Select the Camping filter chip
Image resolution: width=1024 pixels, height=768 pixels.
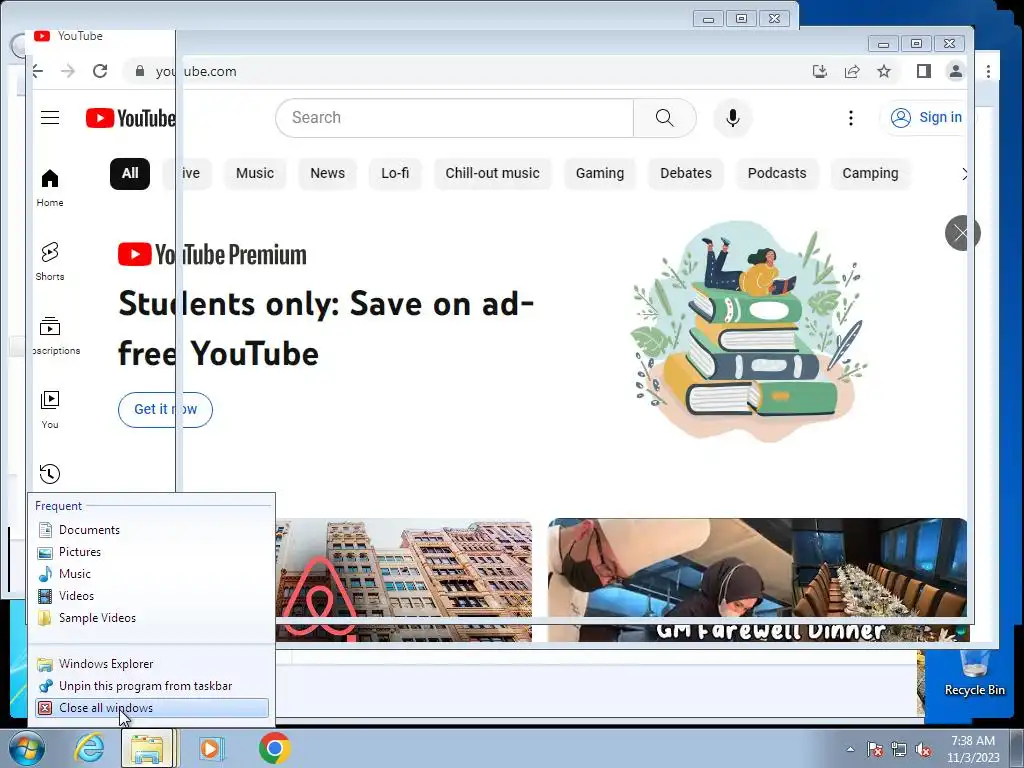[870, 174]
